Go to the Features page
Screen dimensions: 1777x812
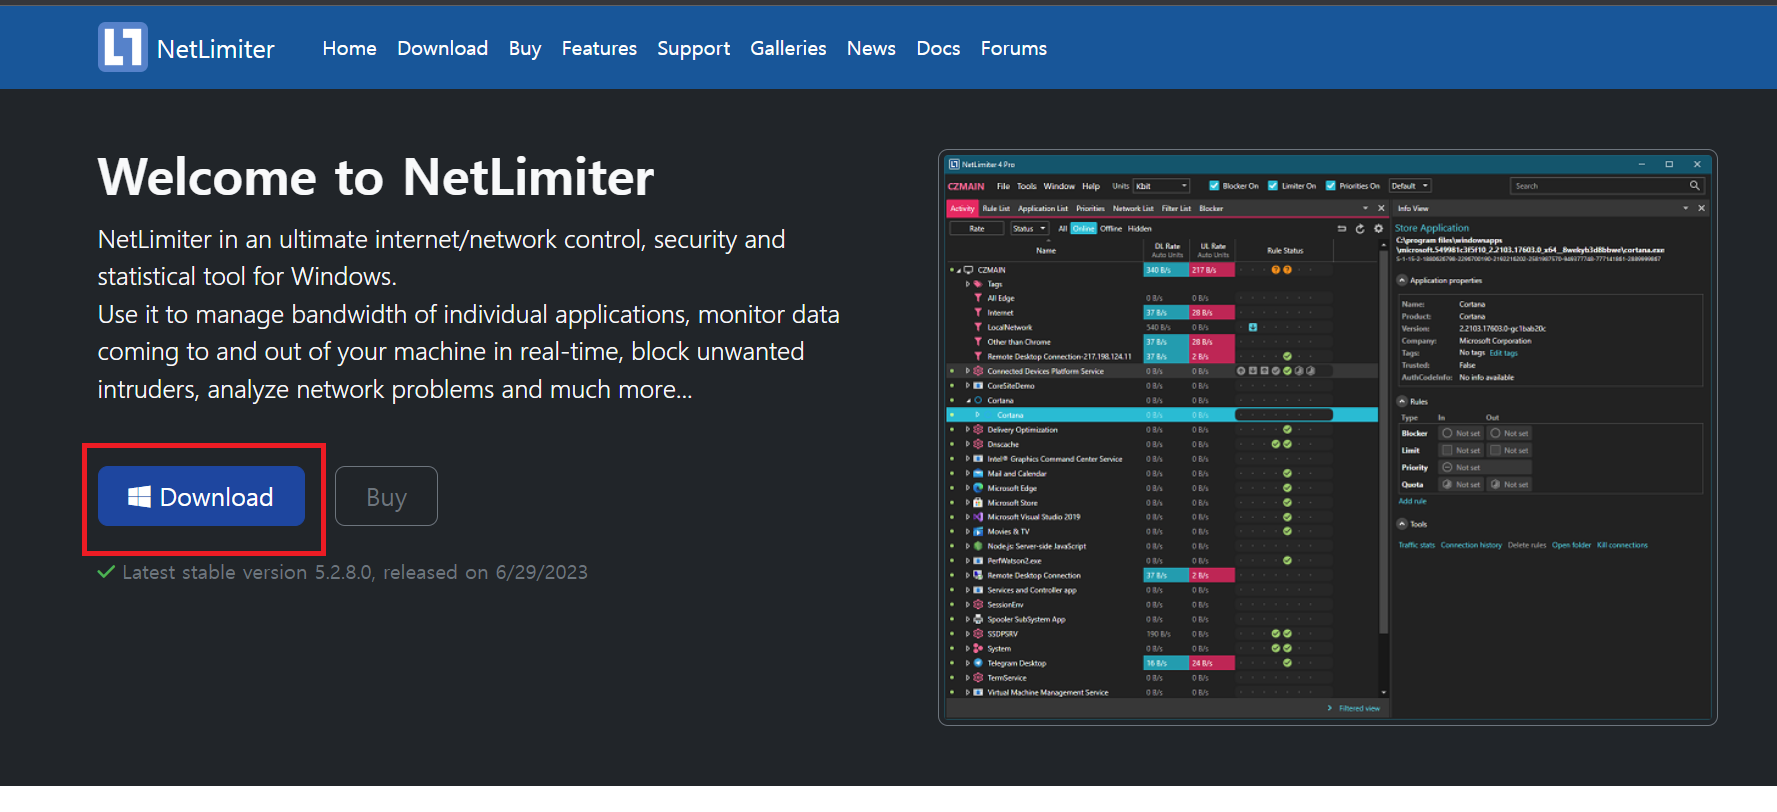pos(599,48)
